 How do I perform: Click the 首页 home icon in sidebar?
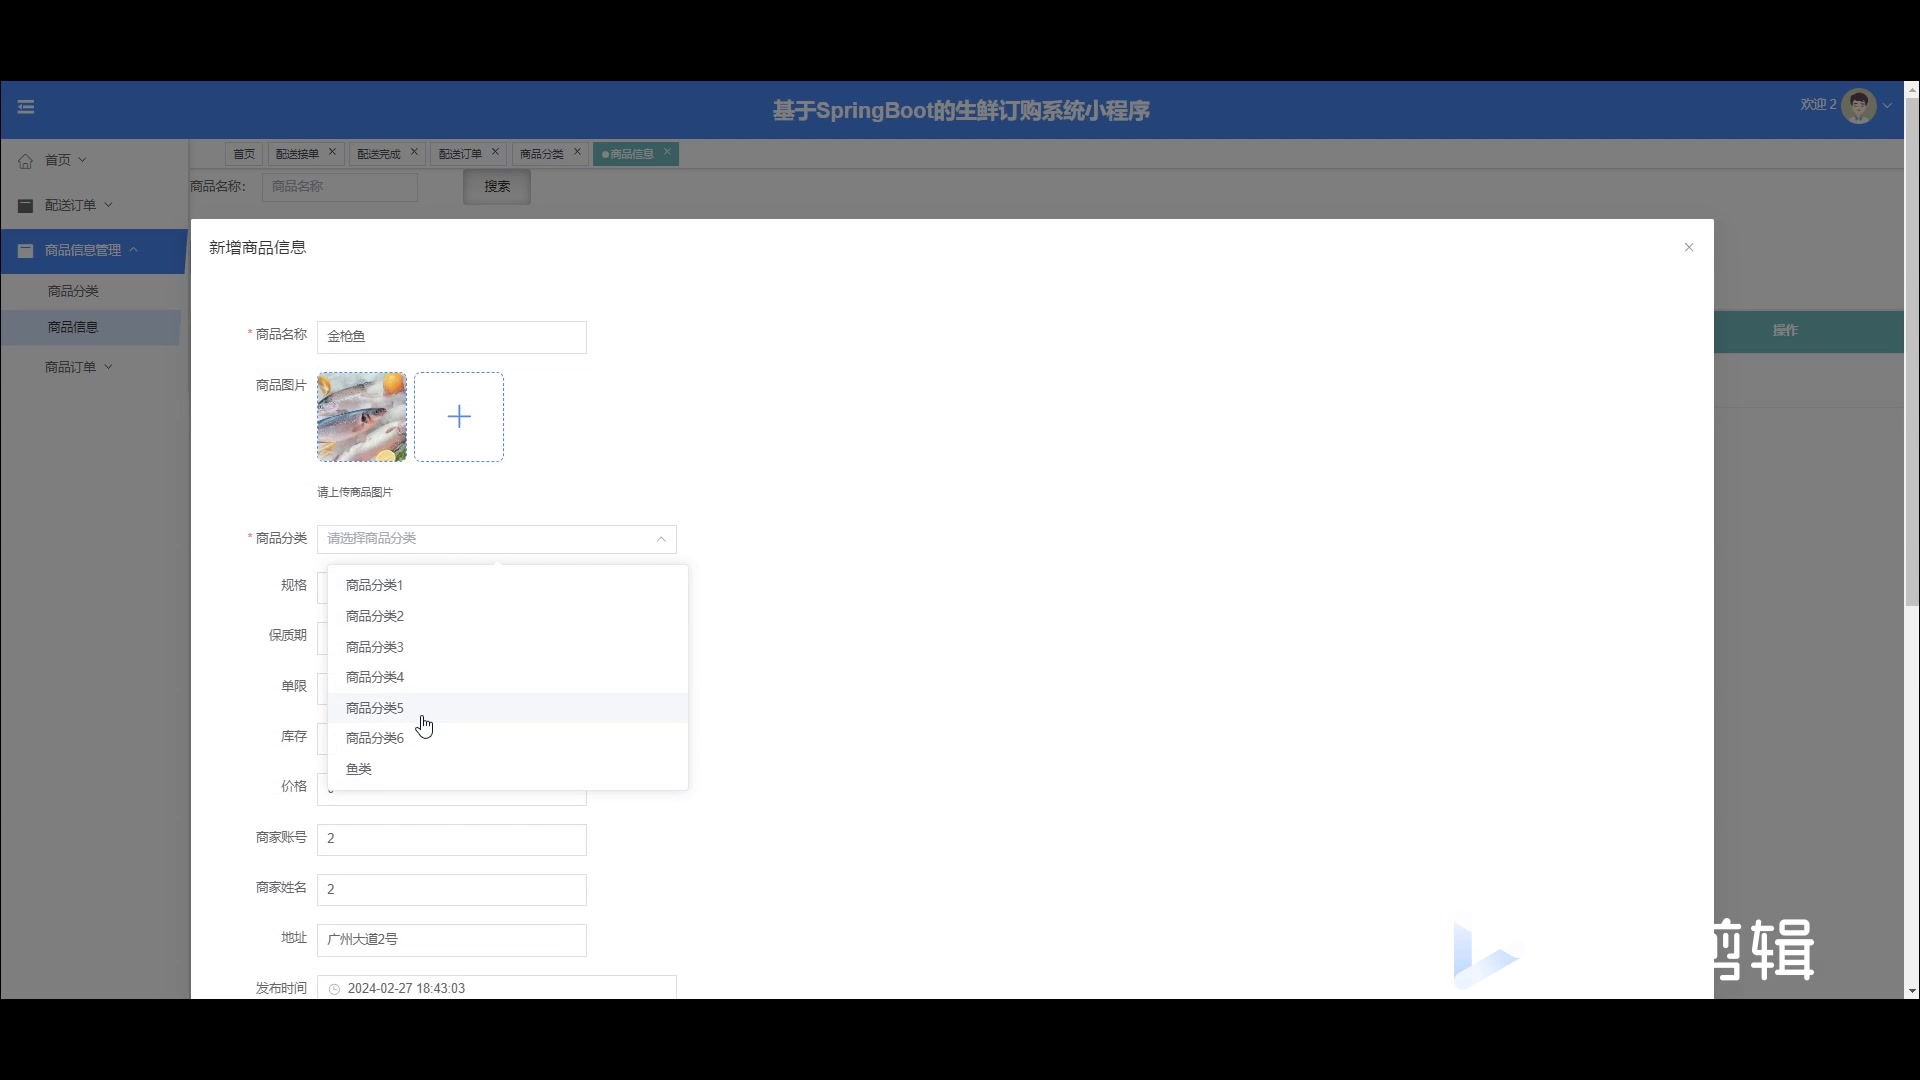click(26, 161)
